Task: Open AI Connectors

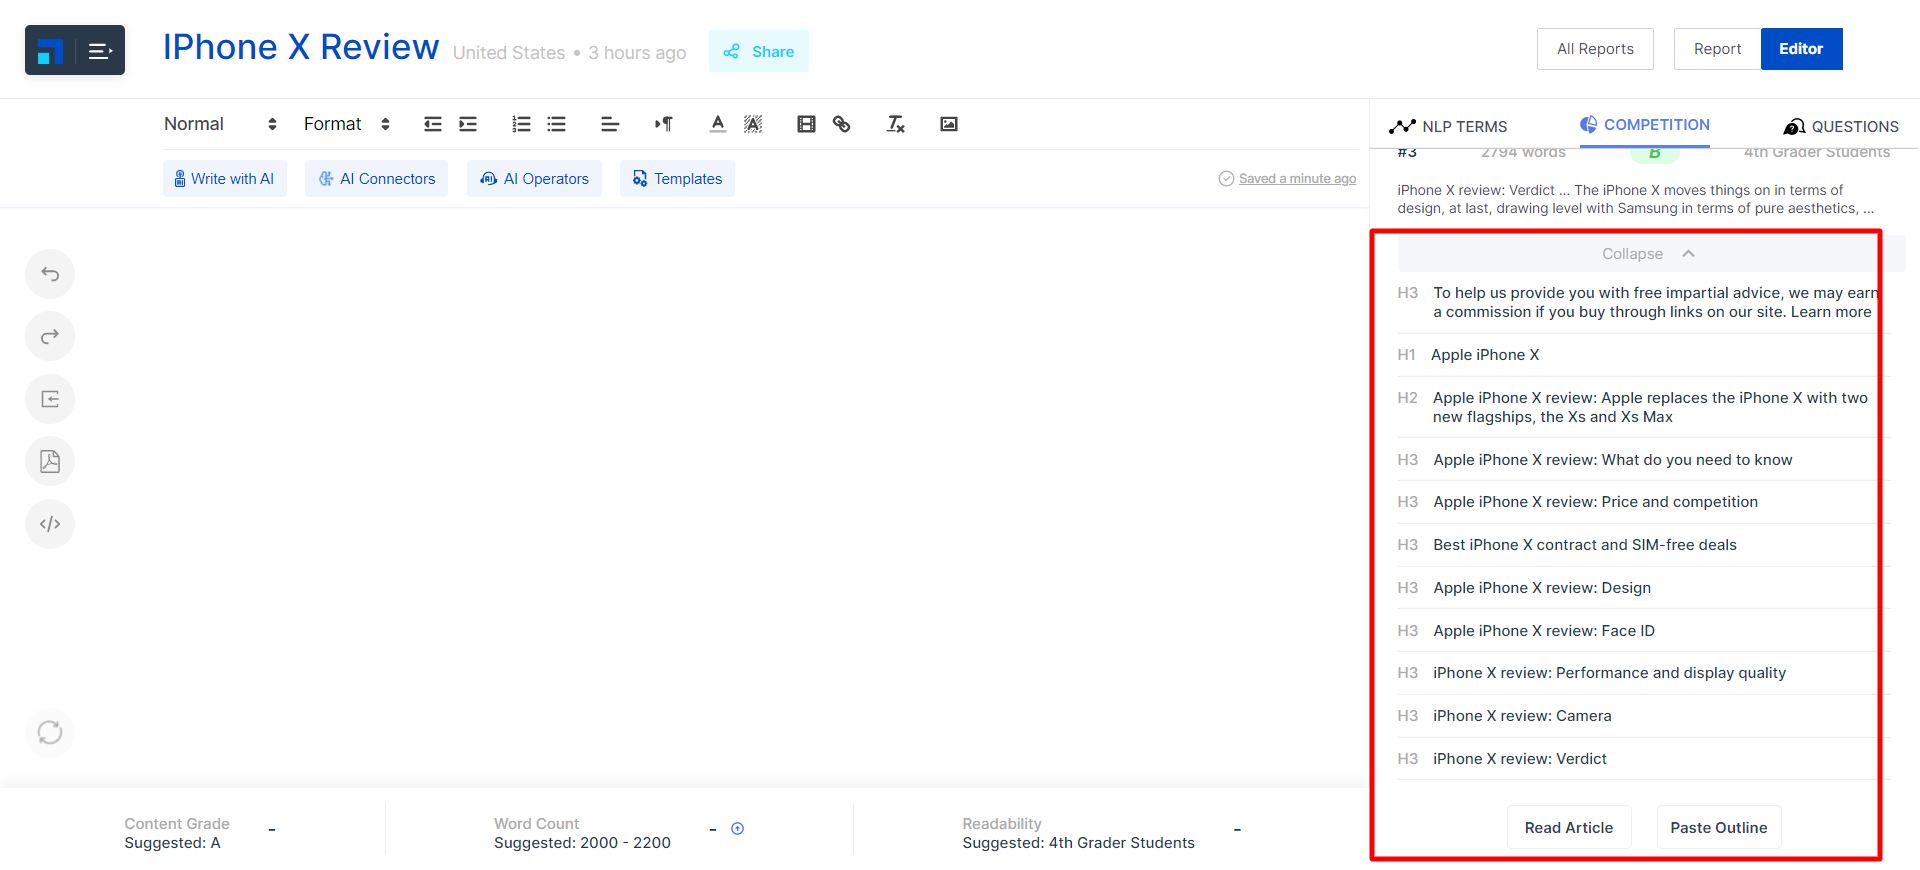Action: [377, 179]
